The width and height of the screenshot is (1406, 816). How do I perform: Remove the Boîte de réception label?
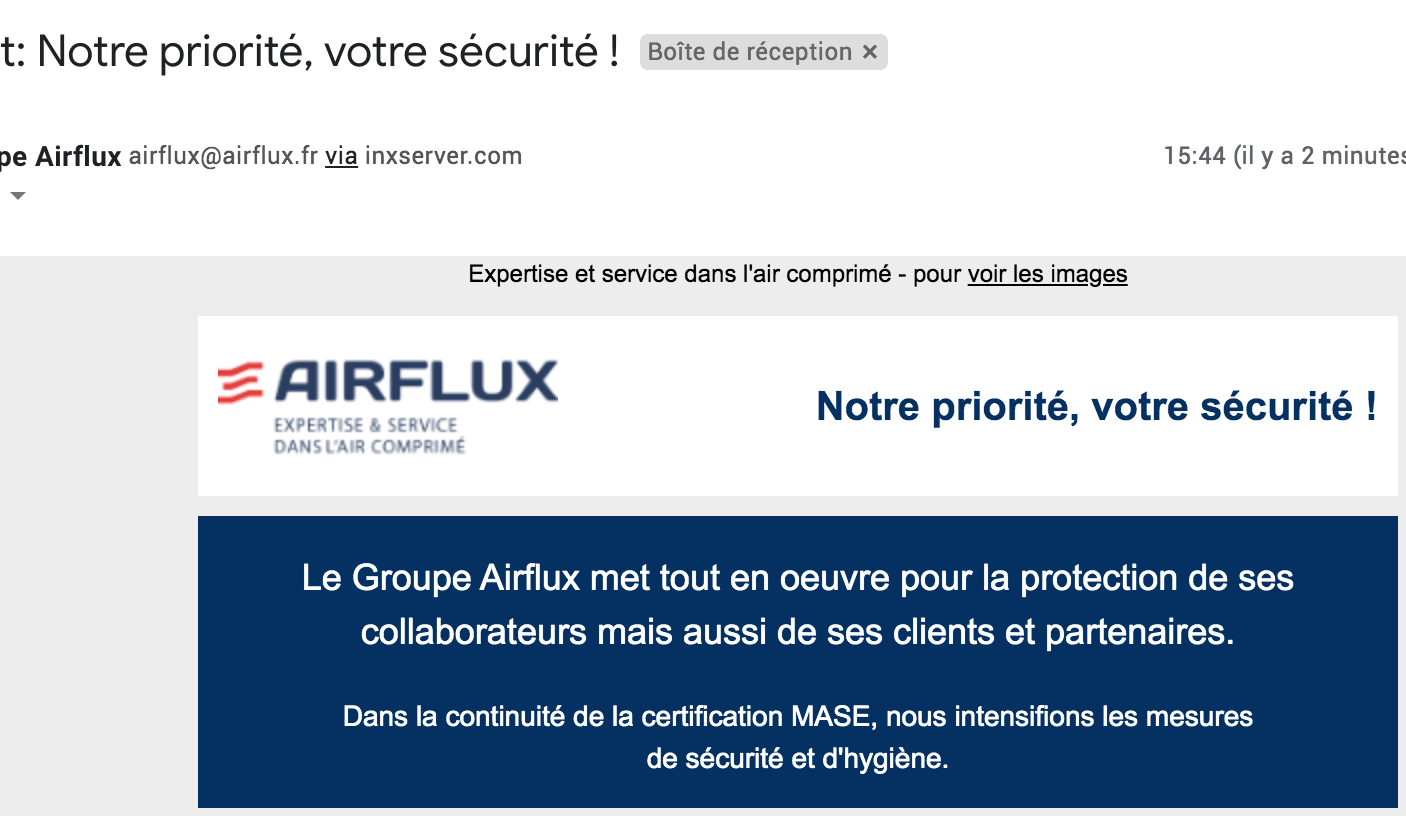pos(870,52)
